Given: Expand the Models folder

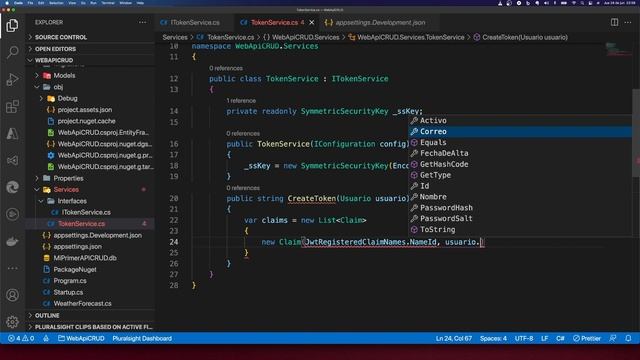Looking at the screenshot, I should (x=90, y=76).
